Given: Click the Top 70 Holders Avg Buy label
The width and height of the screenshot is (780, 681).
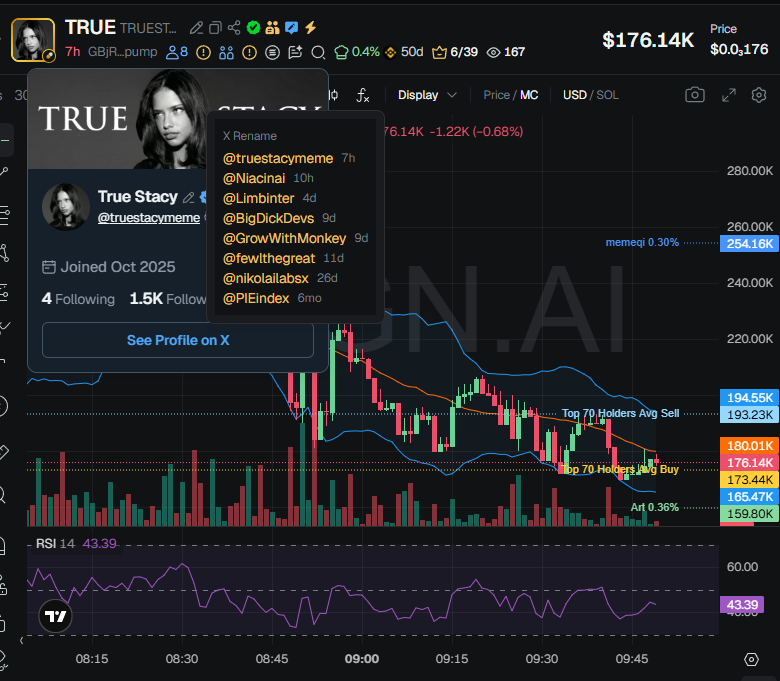Looking at the screenshot, I should coord(620,469).
